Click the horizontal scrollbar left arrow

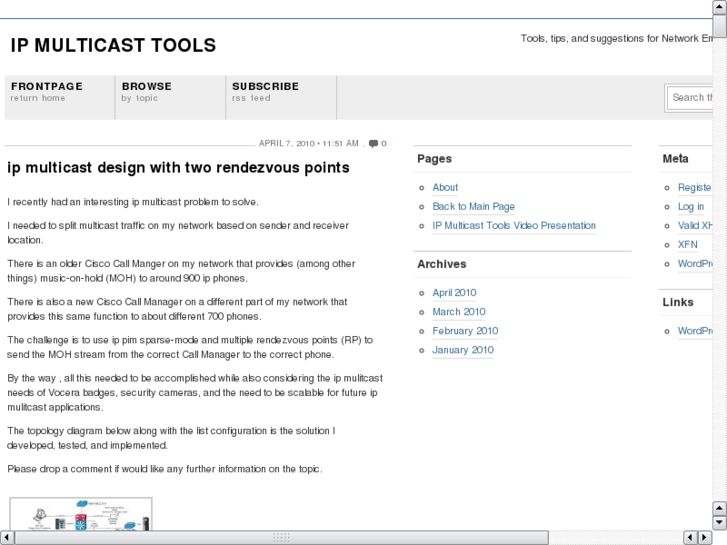7,537
